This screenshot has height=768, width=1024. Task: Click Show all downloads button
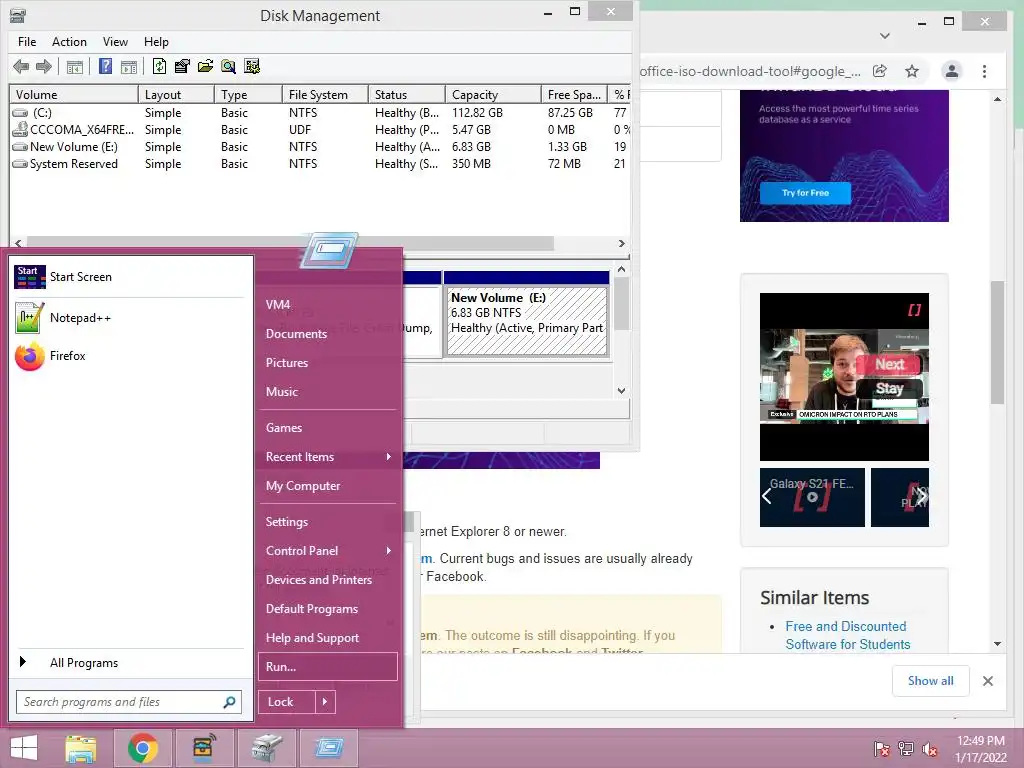pyautogui.click(x=930, y=681)
